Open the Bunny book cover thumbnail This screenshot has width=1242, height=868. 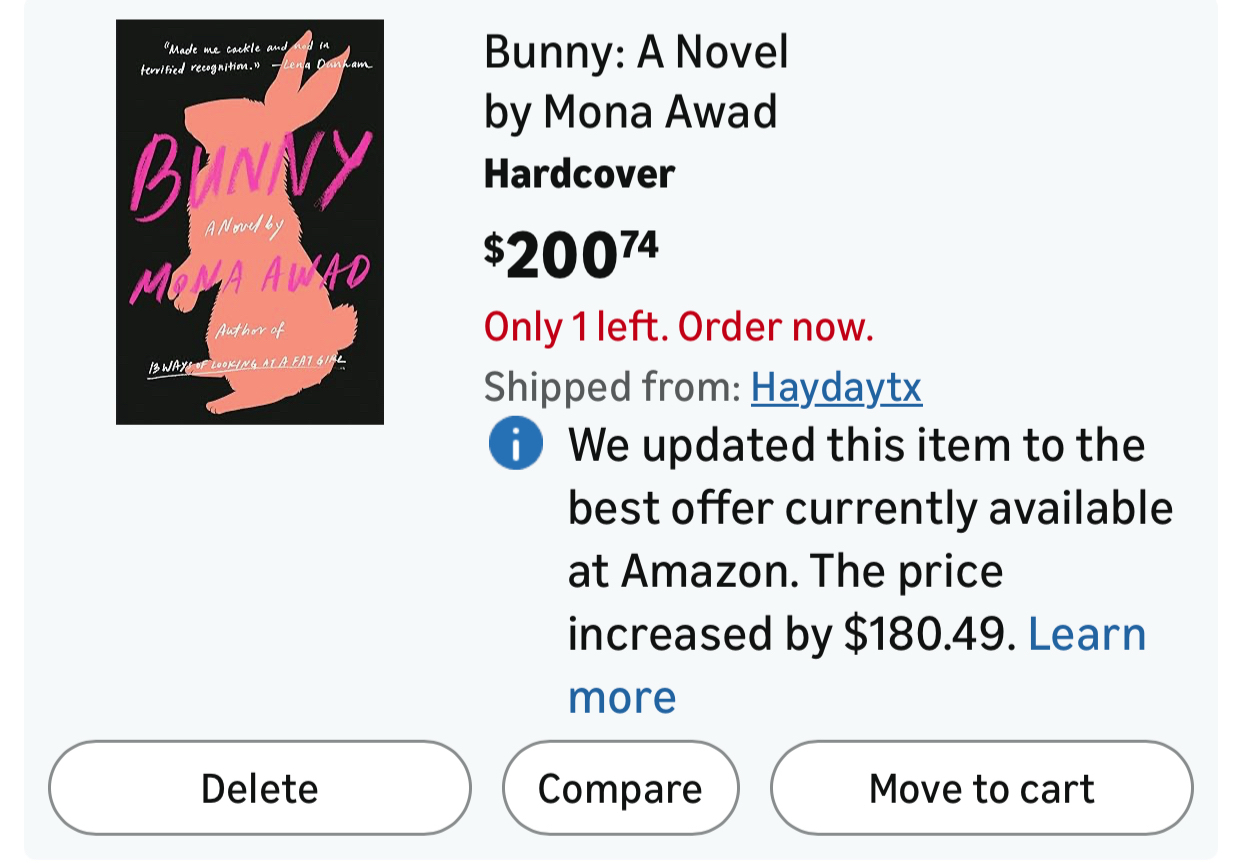point(250,222)
